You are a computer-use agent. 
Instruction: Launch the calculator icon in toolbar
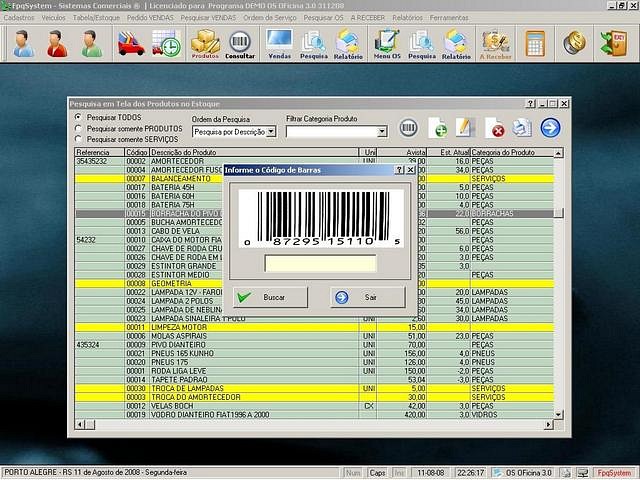click(536, 43)
